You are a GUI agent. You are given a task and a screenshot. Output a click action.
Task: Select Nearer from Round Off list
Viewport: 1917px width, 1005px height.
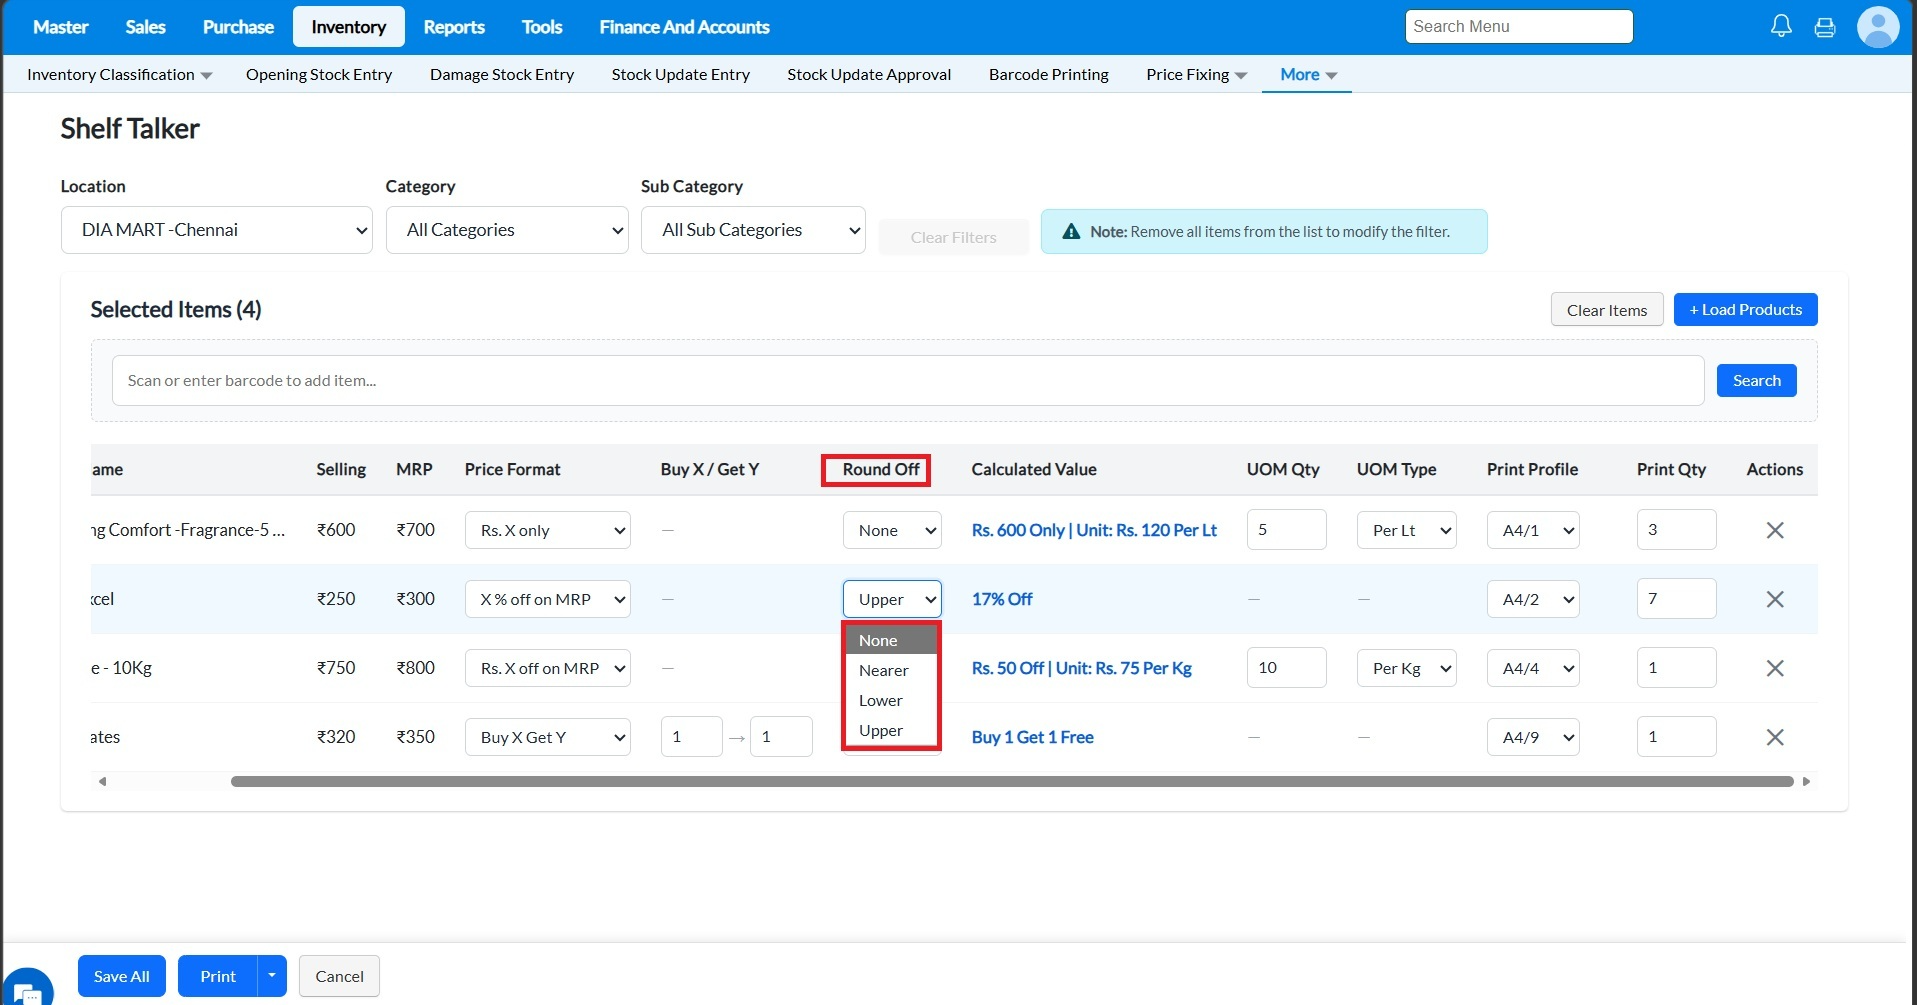(883, 670)
